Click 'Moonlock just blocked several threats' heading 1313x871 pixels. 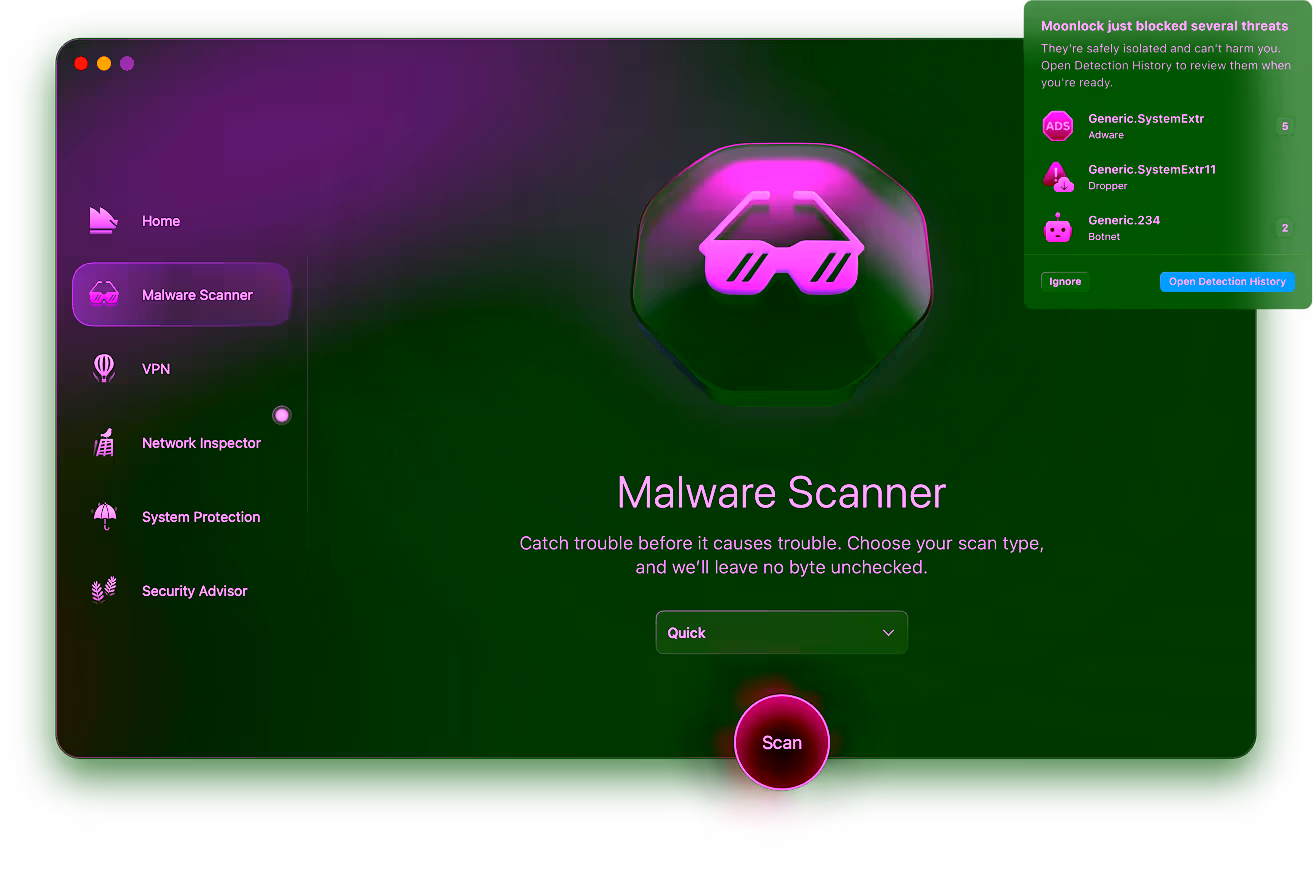click(1164, 27)
